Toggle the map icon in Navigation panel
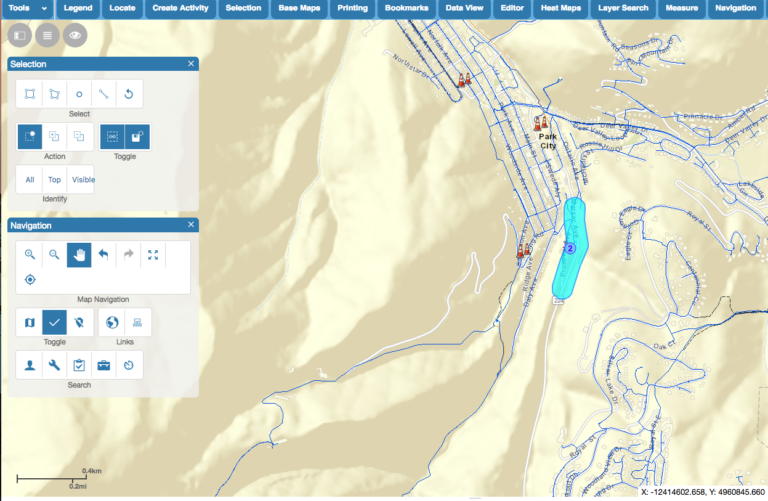Viewport: 768px width, 501px height. point(30,322)
